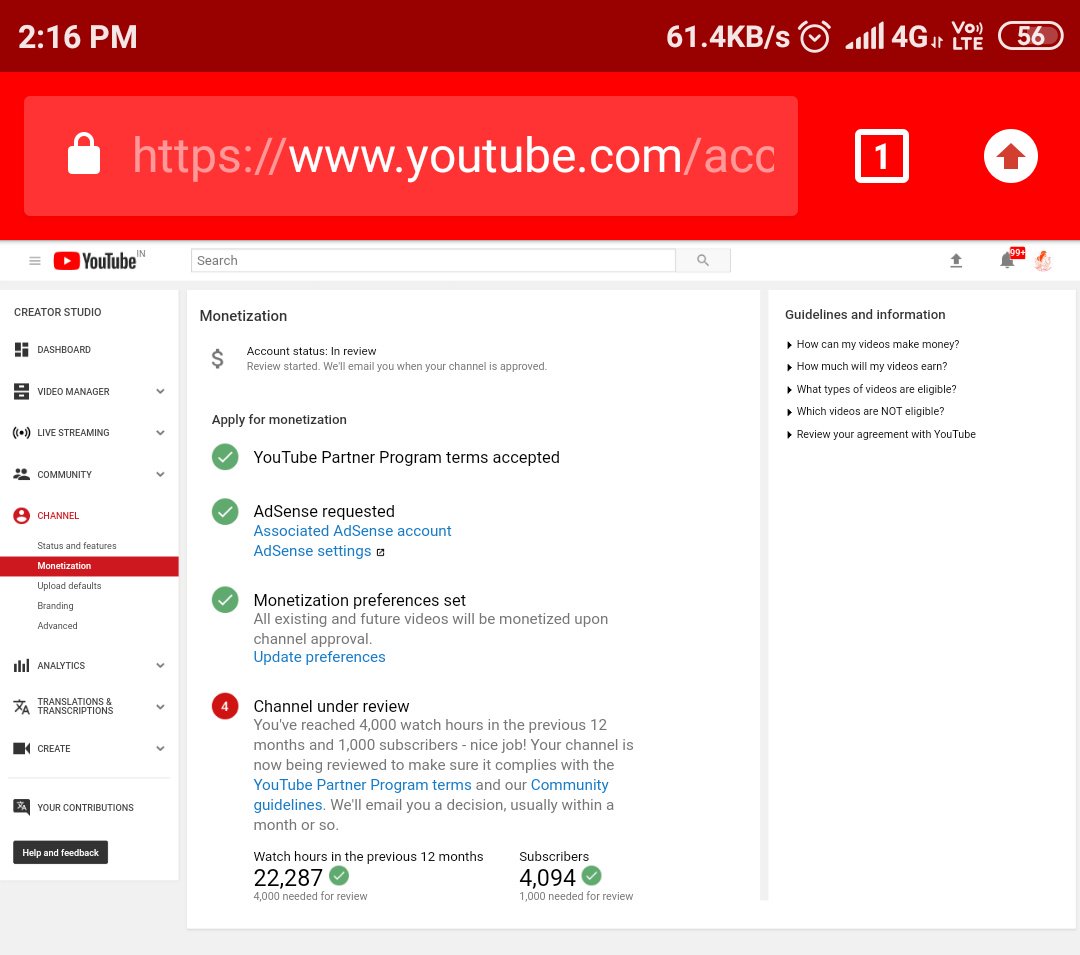Click the 4,094 subscribers value
Viewport: 1080px width, 955px height.
point(547,877)
